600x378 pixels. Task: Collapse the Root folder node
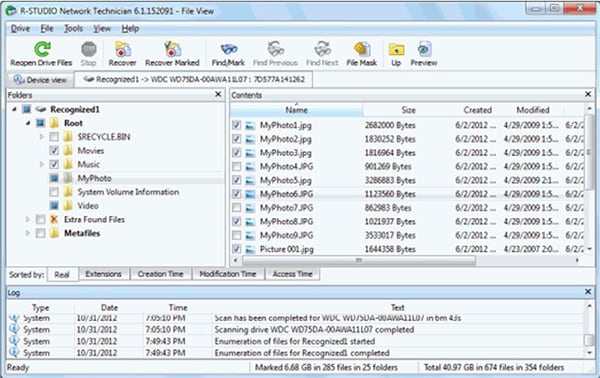click(x=28, y=123)
